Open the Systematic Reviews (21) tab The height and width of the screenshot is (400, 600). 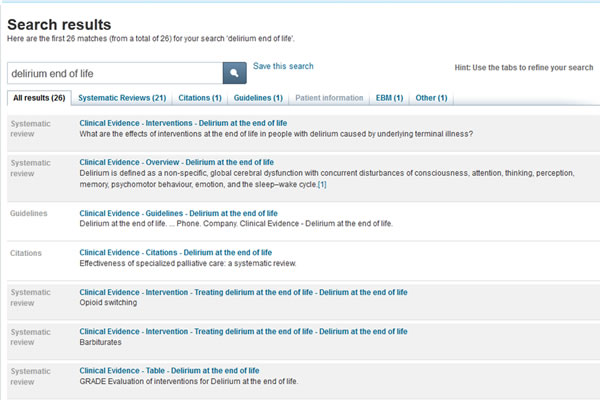pyautogui.click(x=122, y=98)
